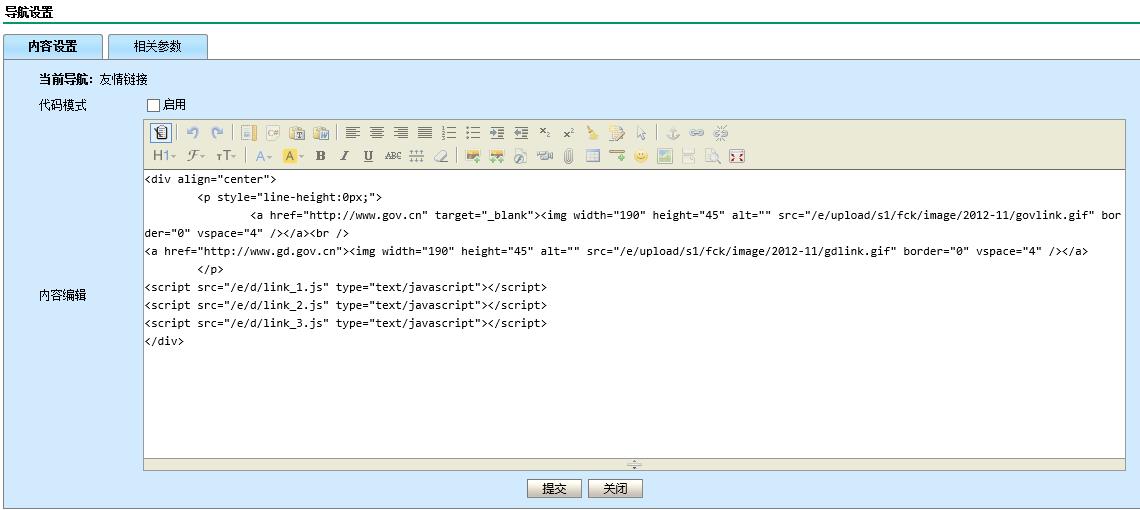Click the 提交 submit button
1140x510 pixels.
tap(554, 489)
